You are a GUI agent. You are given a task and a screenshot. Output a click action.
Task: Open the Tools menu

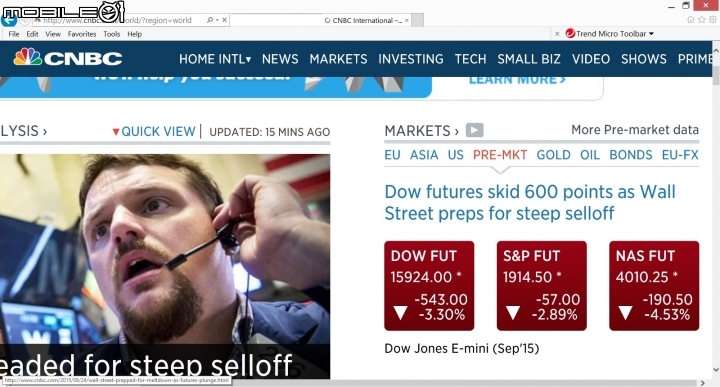(112, 34)
